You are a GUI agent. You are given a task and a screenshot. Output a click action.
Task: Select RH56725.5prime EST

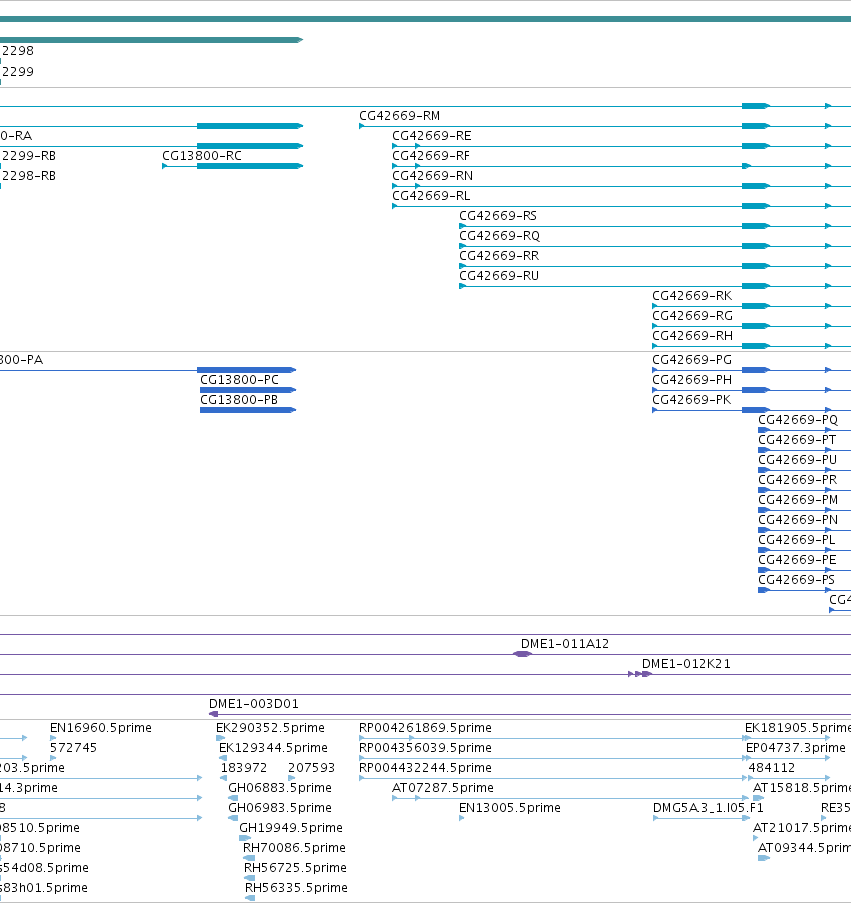(295, 868)
